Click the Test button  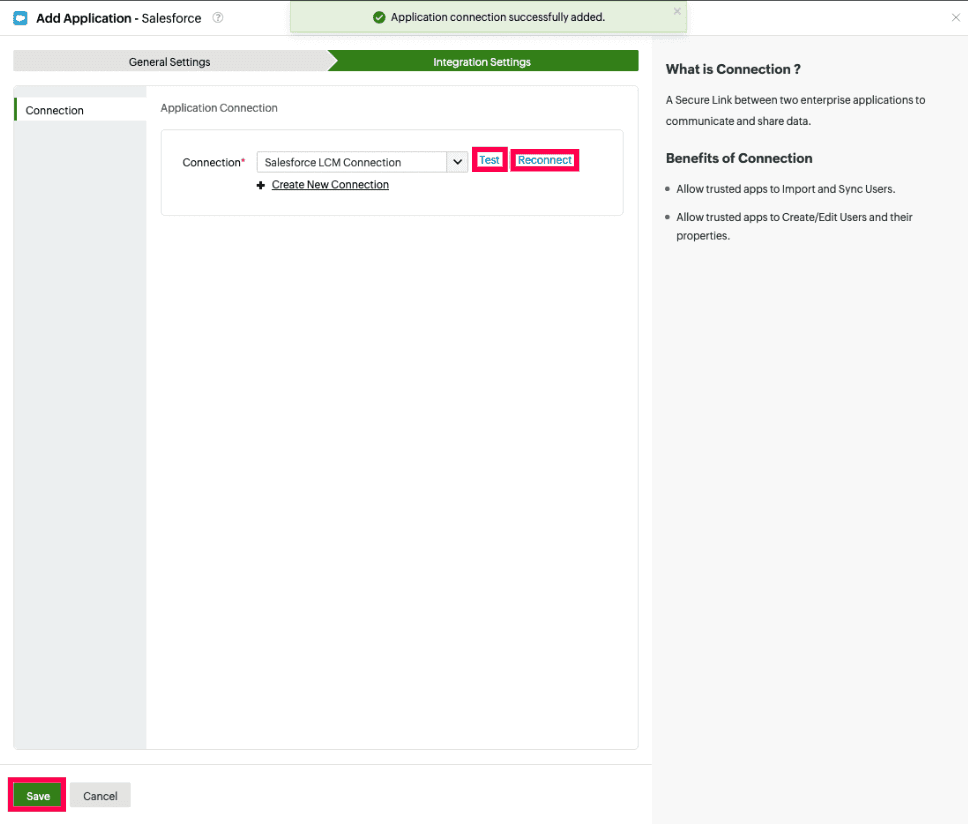pos(489,159)
